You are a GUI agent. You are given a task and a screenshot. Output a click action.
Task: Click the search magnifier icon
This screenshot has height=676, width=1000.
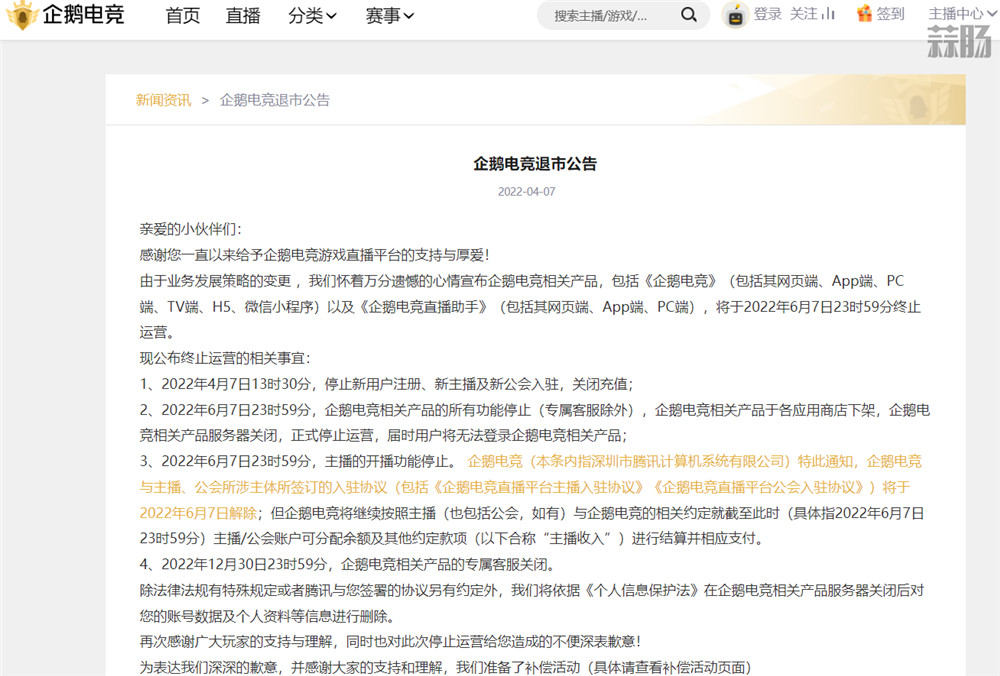pos(689,15)
